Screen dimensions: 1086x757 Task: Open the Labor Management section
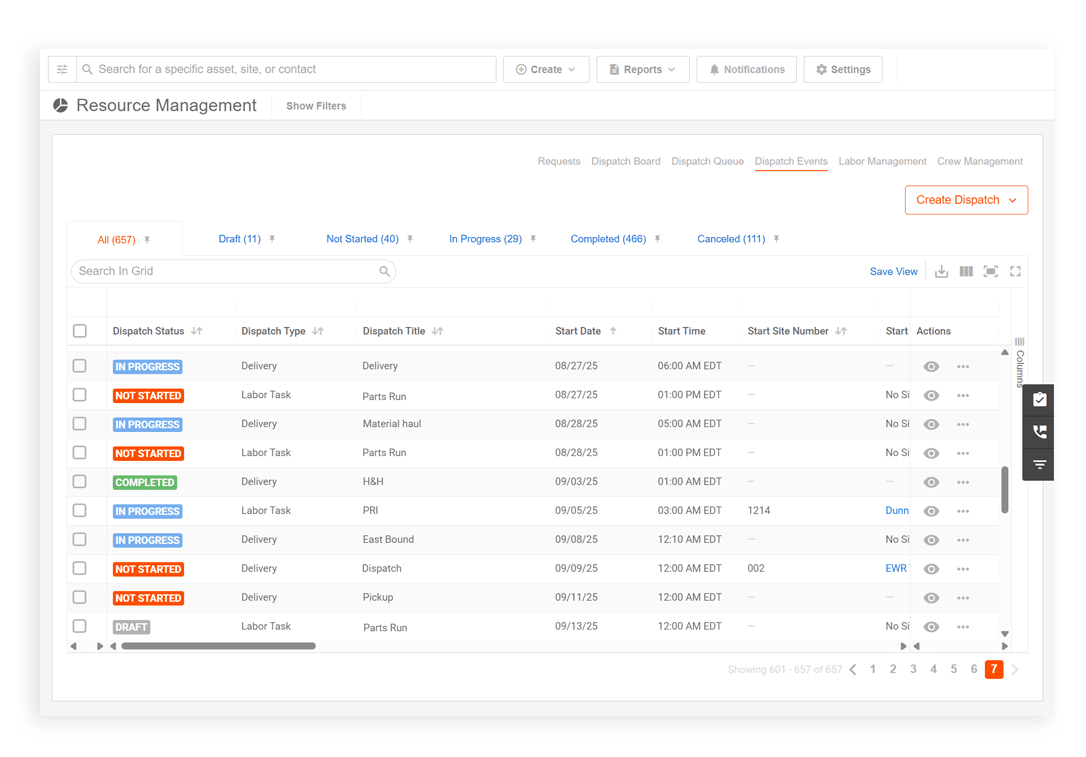pyautogui.click(x=882, y=161)
